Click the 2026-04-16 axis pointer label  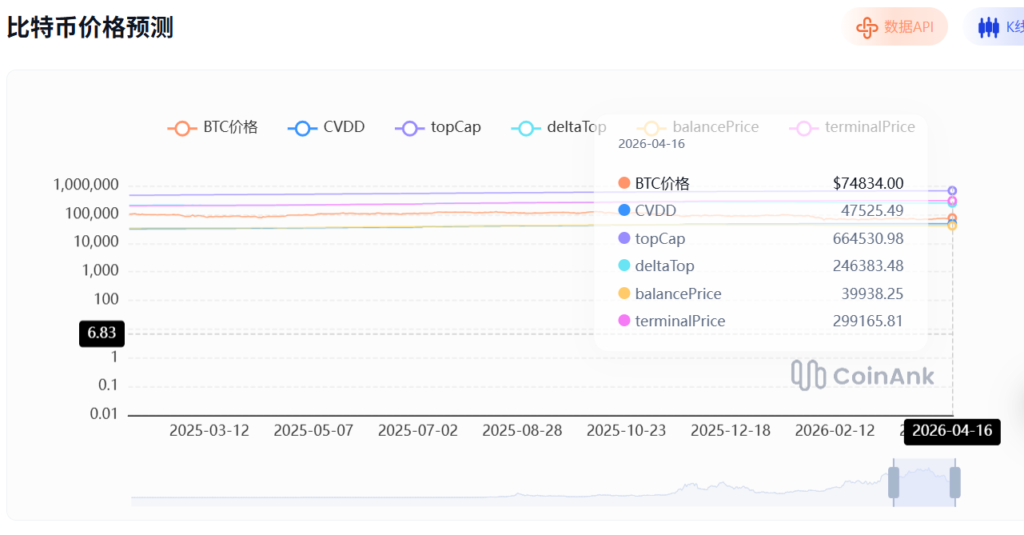(x=951, y=432)
